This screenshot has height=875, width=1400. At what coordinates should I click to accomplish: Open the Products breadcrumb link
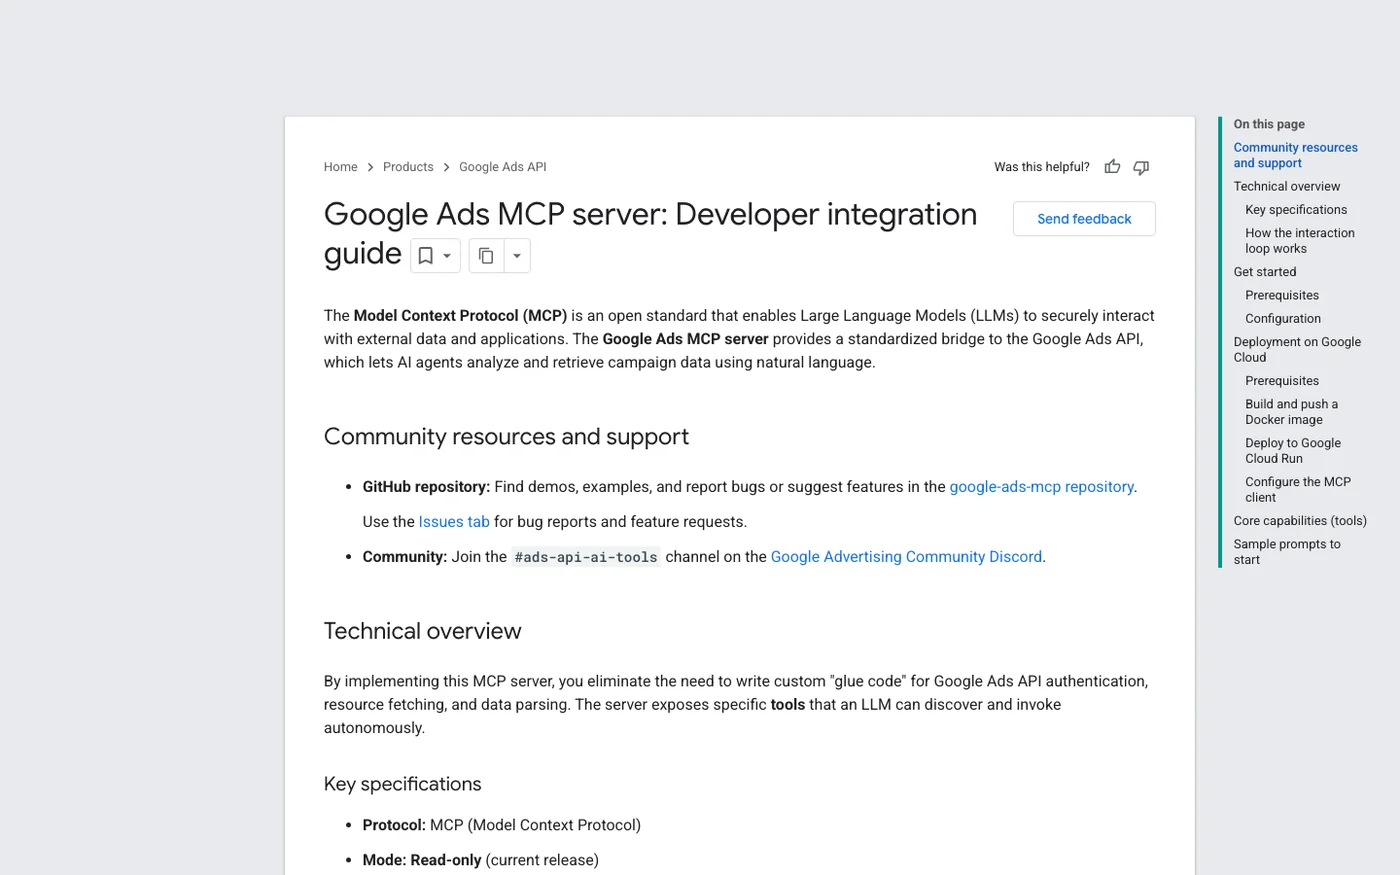408,167
